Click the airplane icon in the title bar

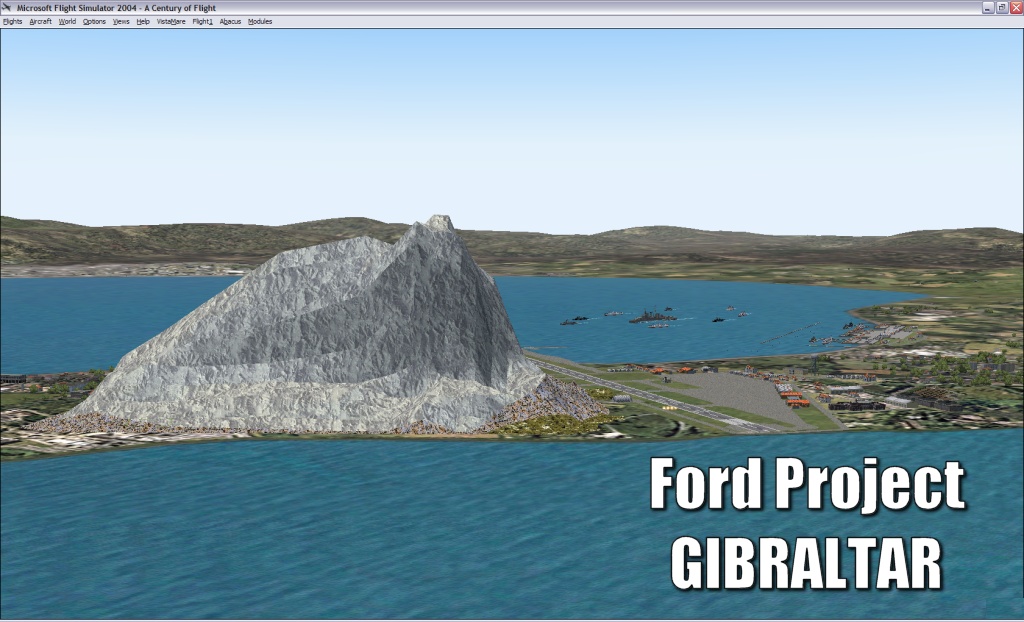pos(7,8)
